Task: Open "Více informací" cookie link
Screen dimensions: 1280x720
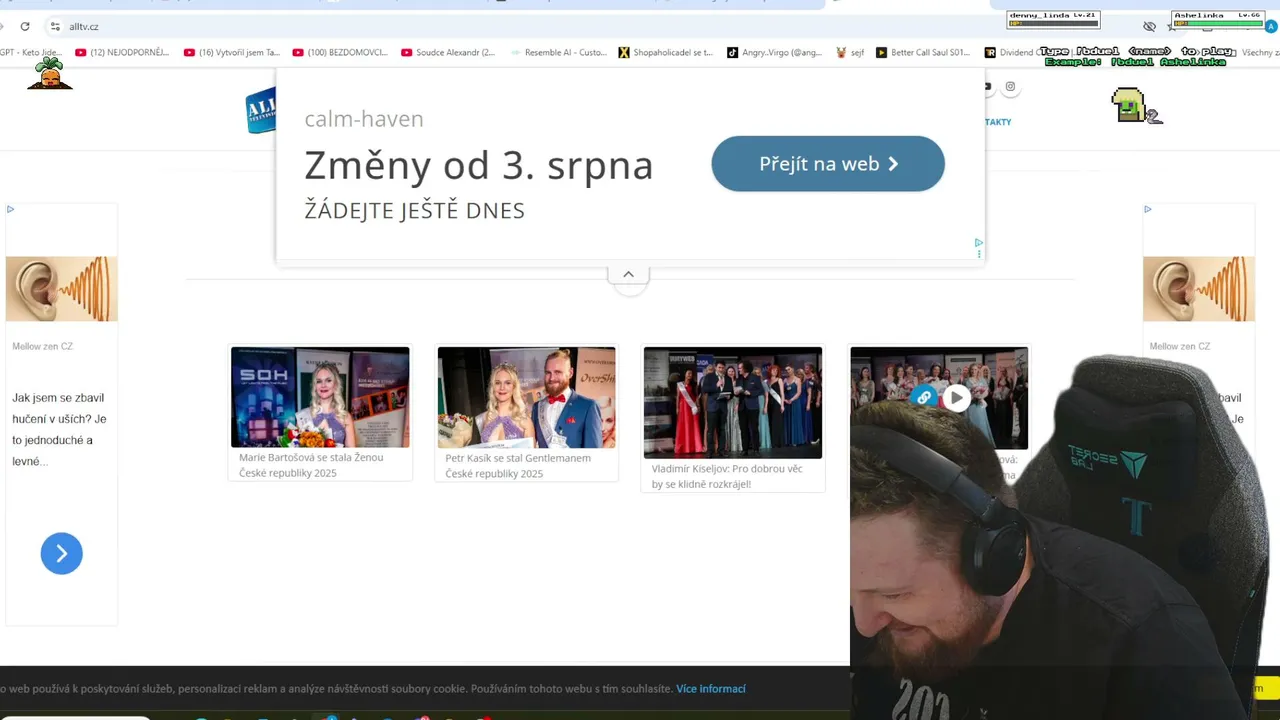Action: [x=711, y=689]
